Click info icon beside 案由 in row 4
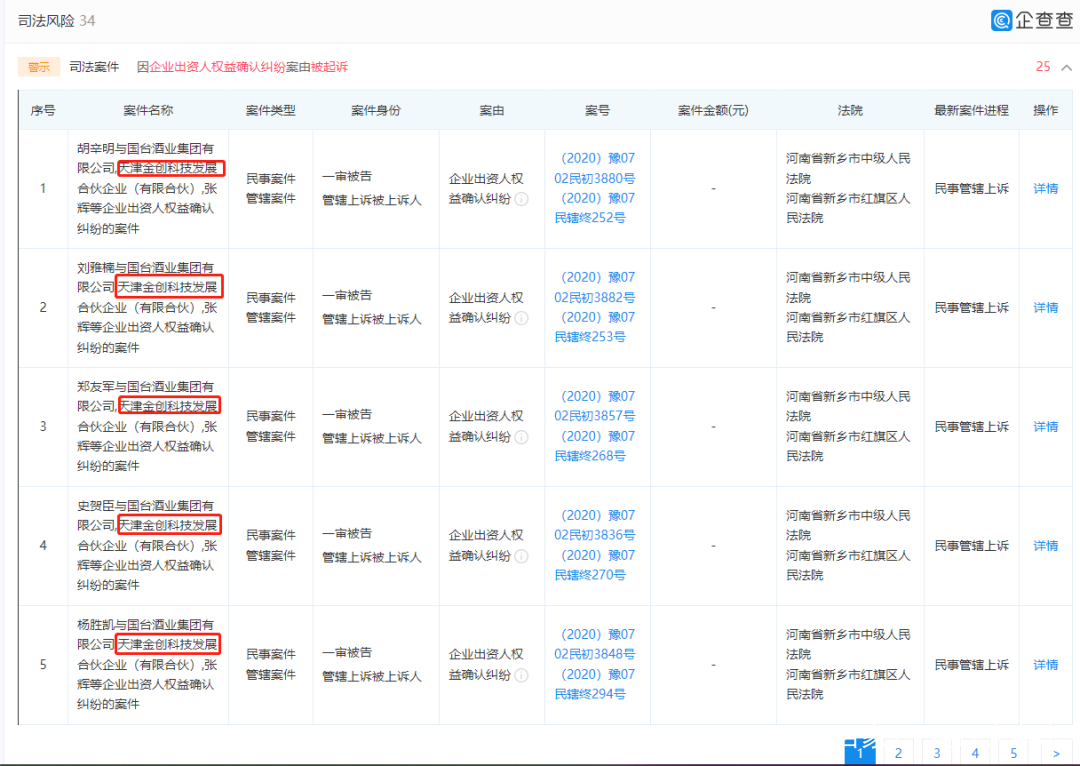Screen dimensions: 1080x766 [x=521, y=557]
